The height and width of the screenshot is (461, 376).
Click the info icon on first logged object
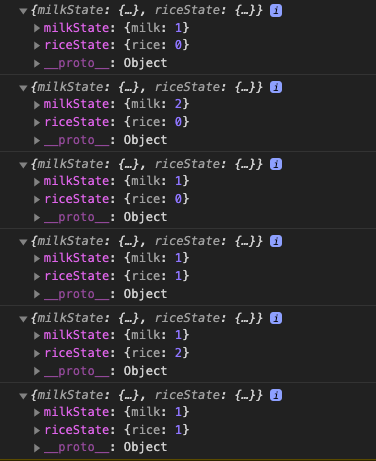coord(276,11)
